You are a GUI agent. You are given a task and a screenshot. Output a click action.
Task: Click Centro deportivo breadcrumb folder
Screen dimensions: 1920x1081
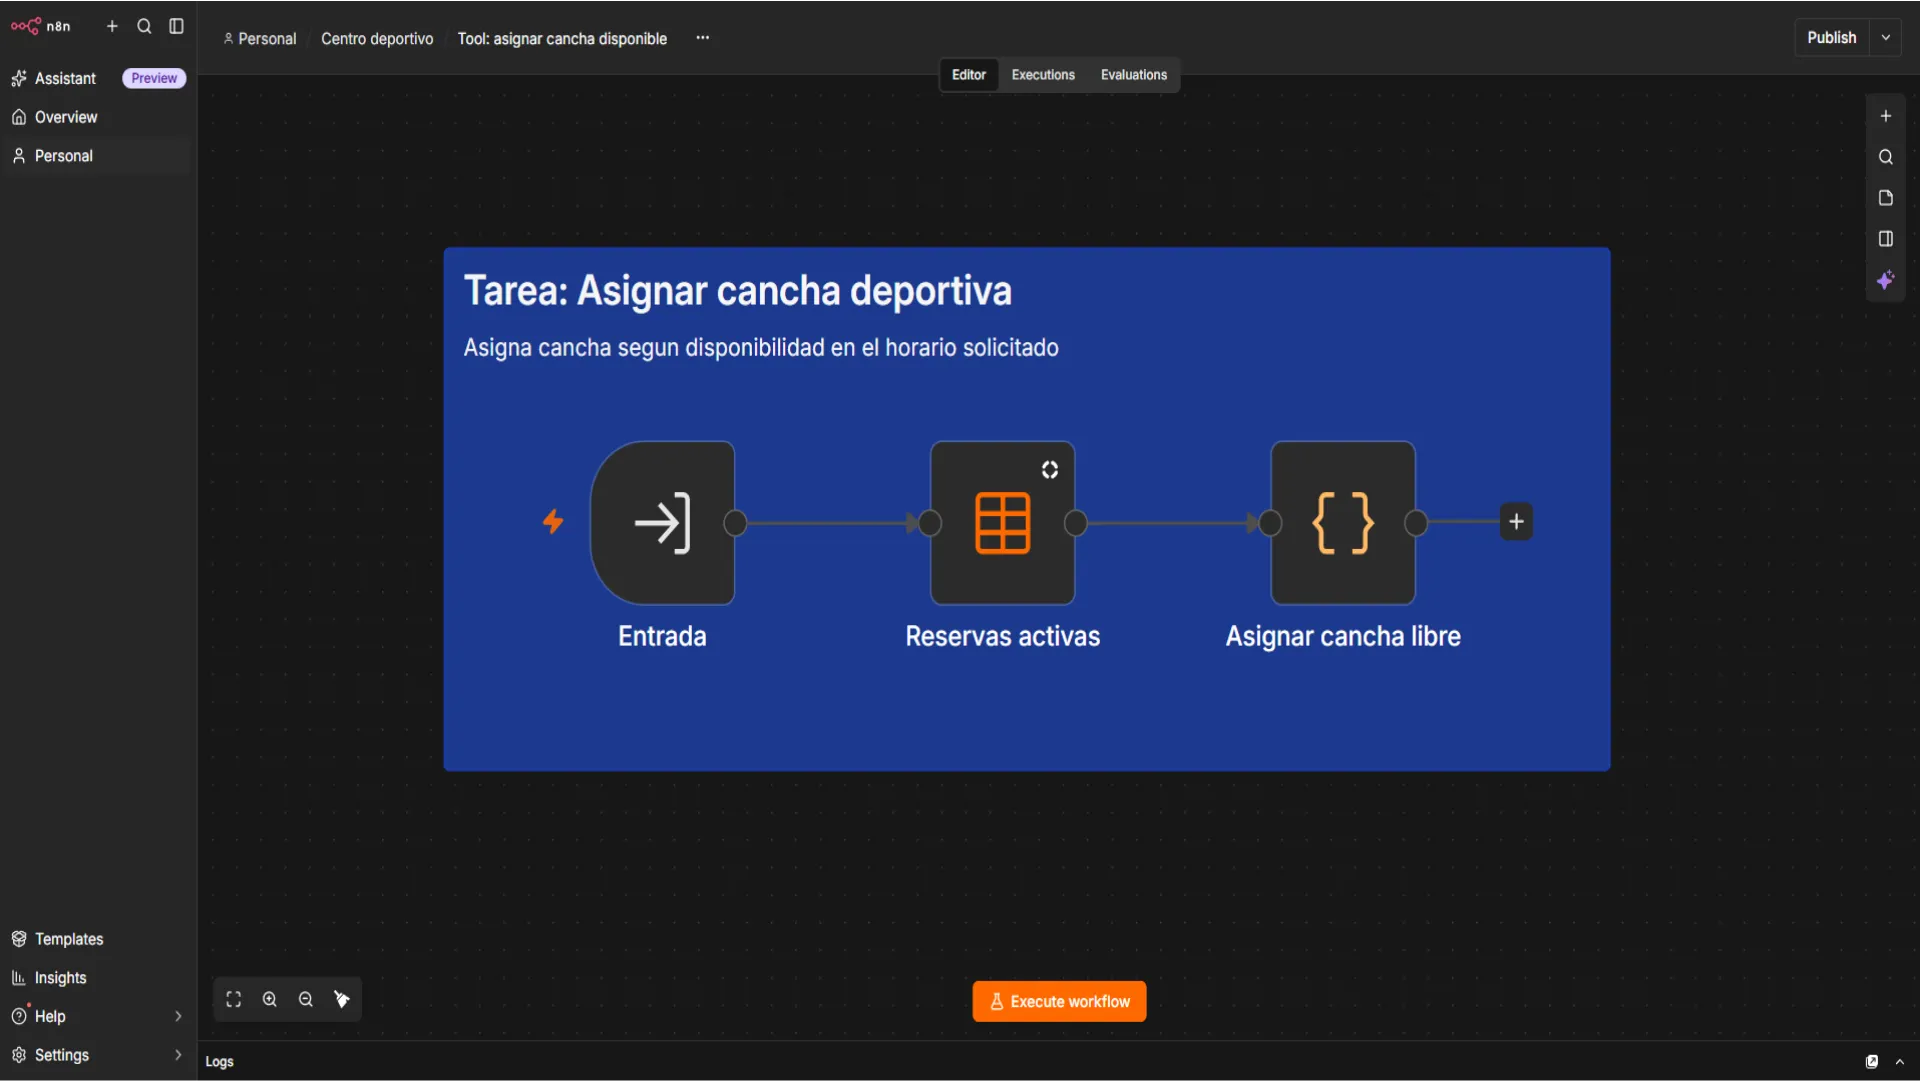(377, 38)
